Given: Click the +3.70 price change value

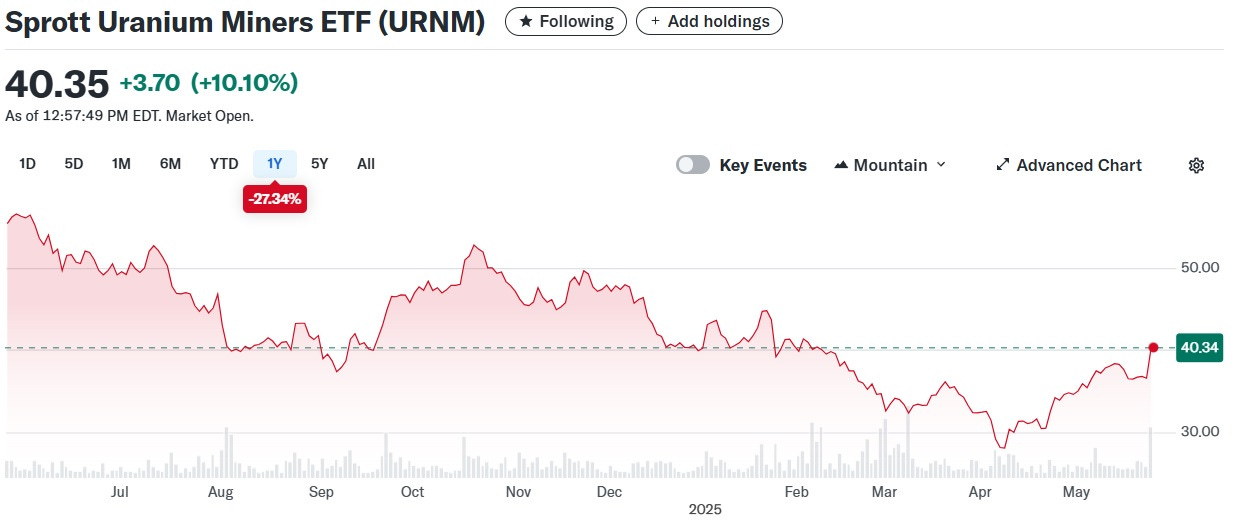Looking at the screenshot, I should pos(150,84).
